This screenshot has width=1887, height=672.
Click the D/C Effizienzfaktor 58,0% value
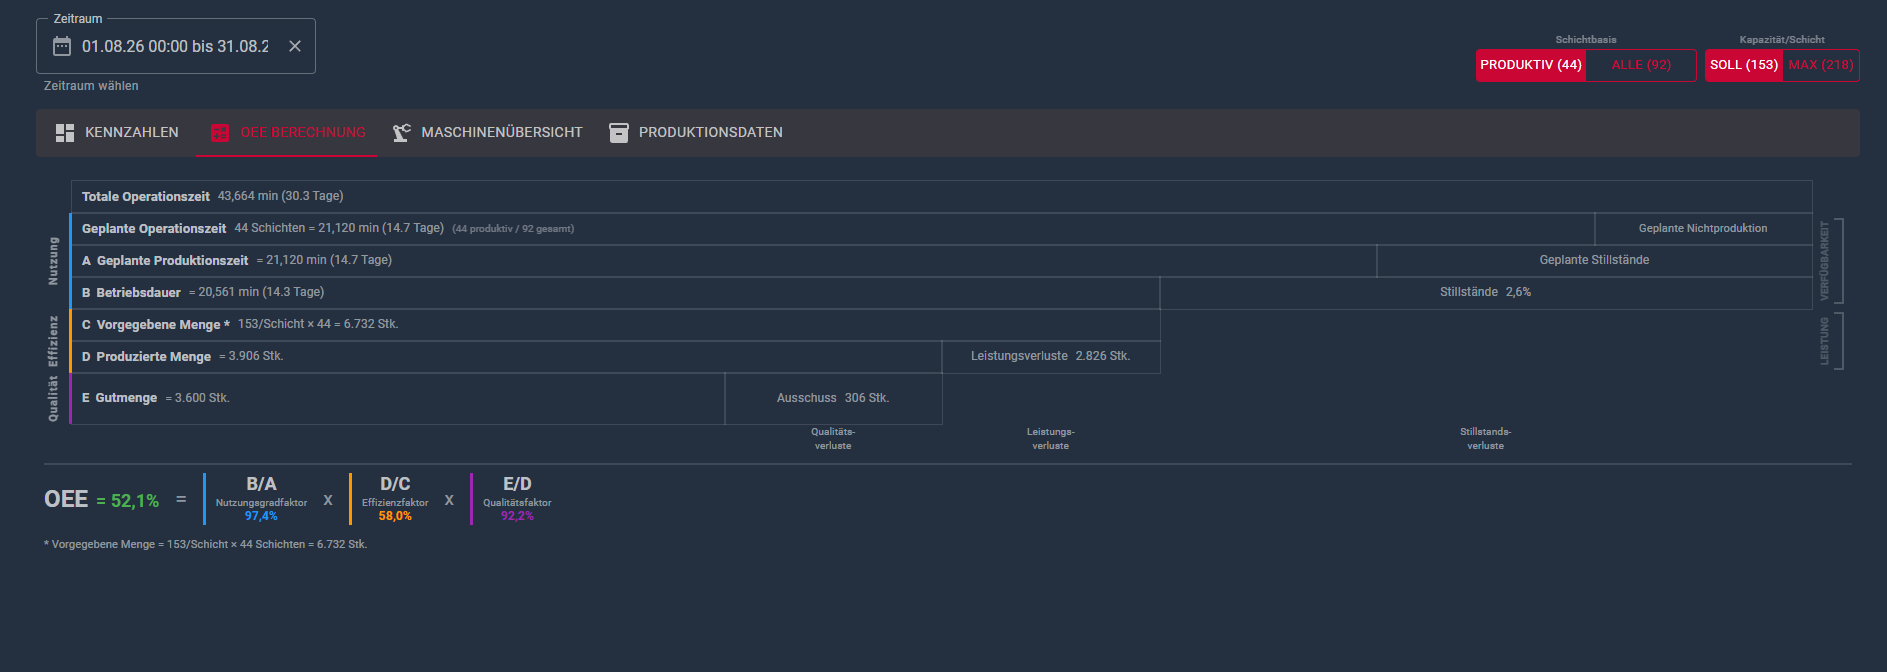tap(395, 516)
